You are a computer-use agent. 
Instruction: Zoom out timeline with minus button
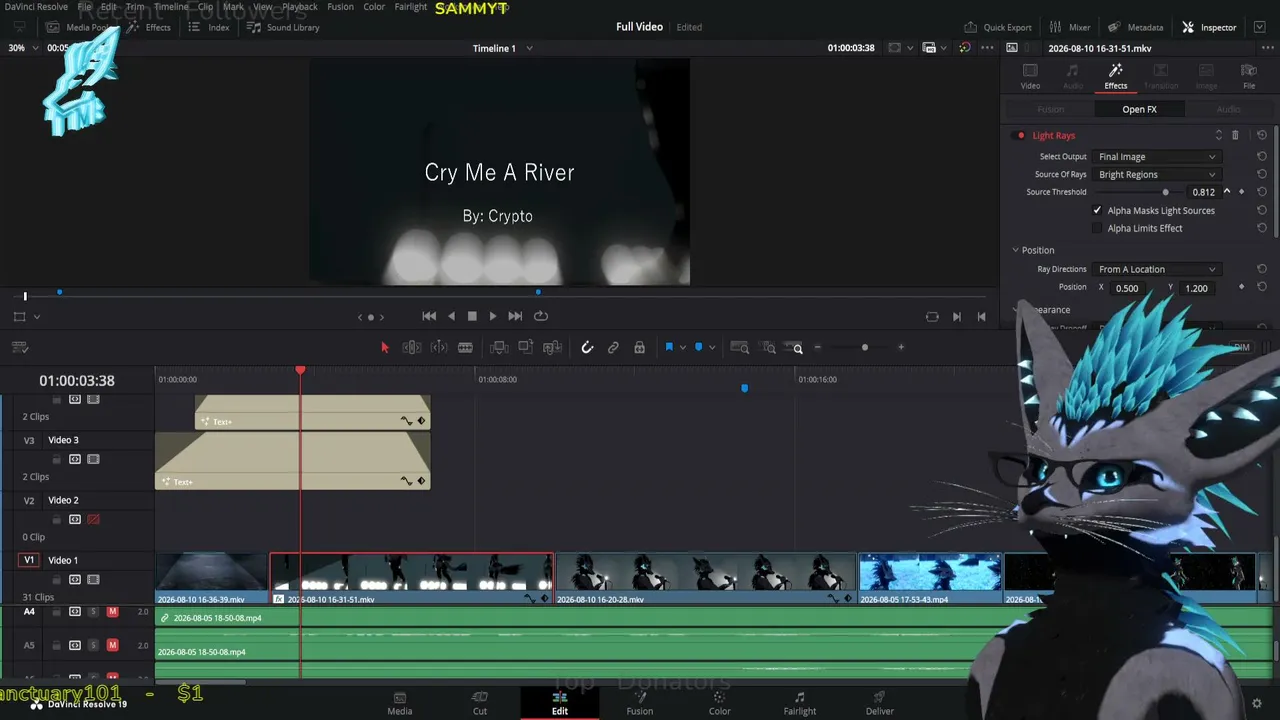tap(818, 348)
